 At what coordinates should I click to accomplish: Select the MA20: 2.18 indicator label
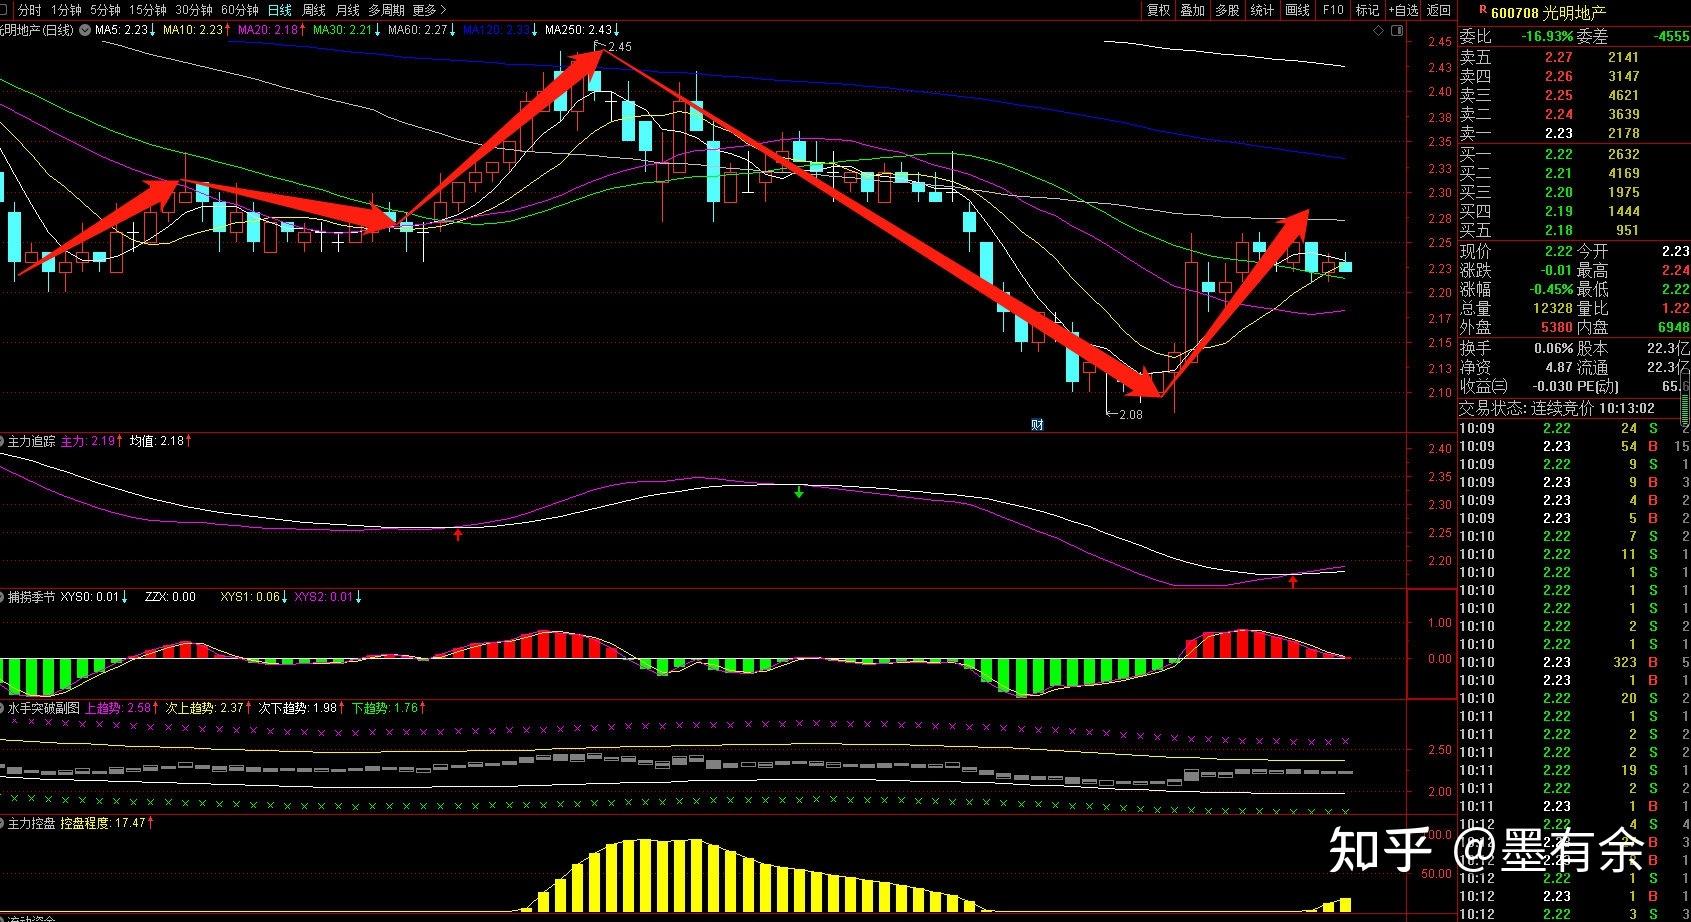tap(271, 31)
